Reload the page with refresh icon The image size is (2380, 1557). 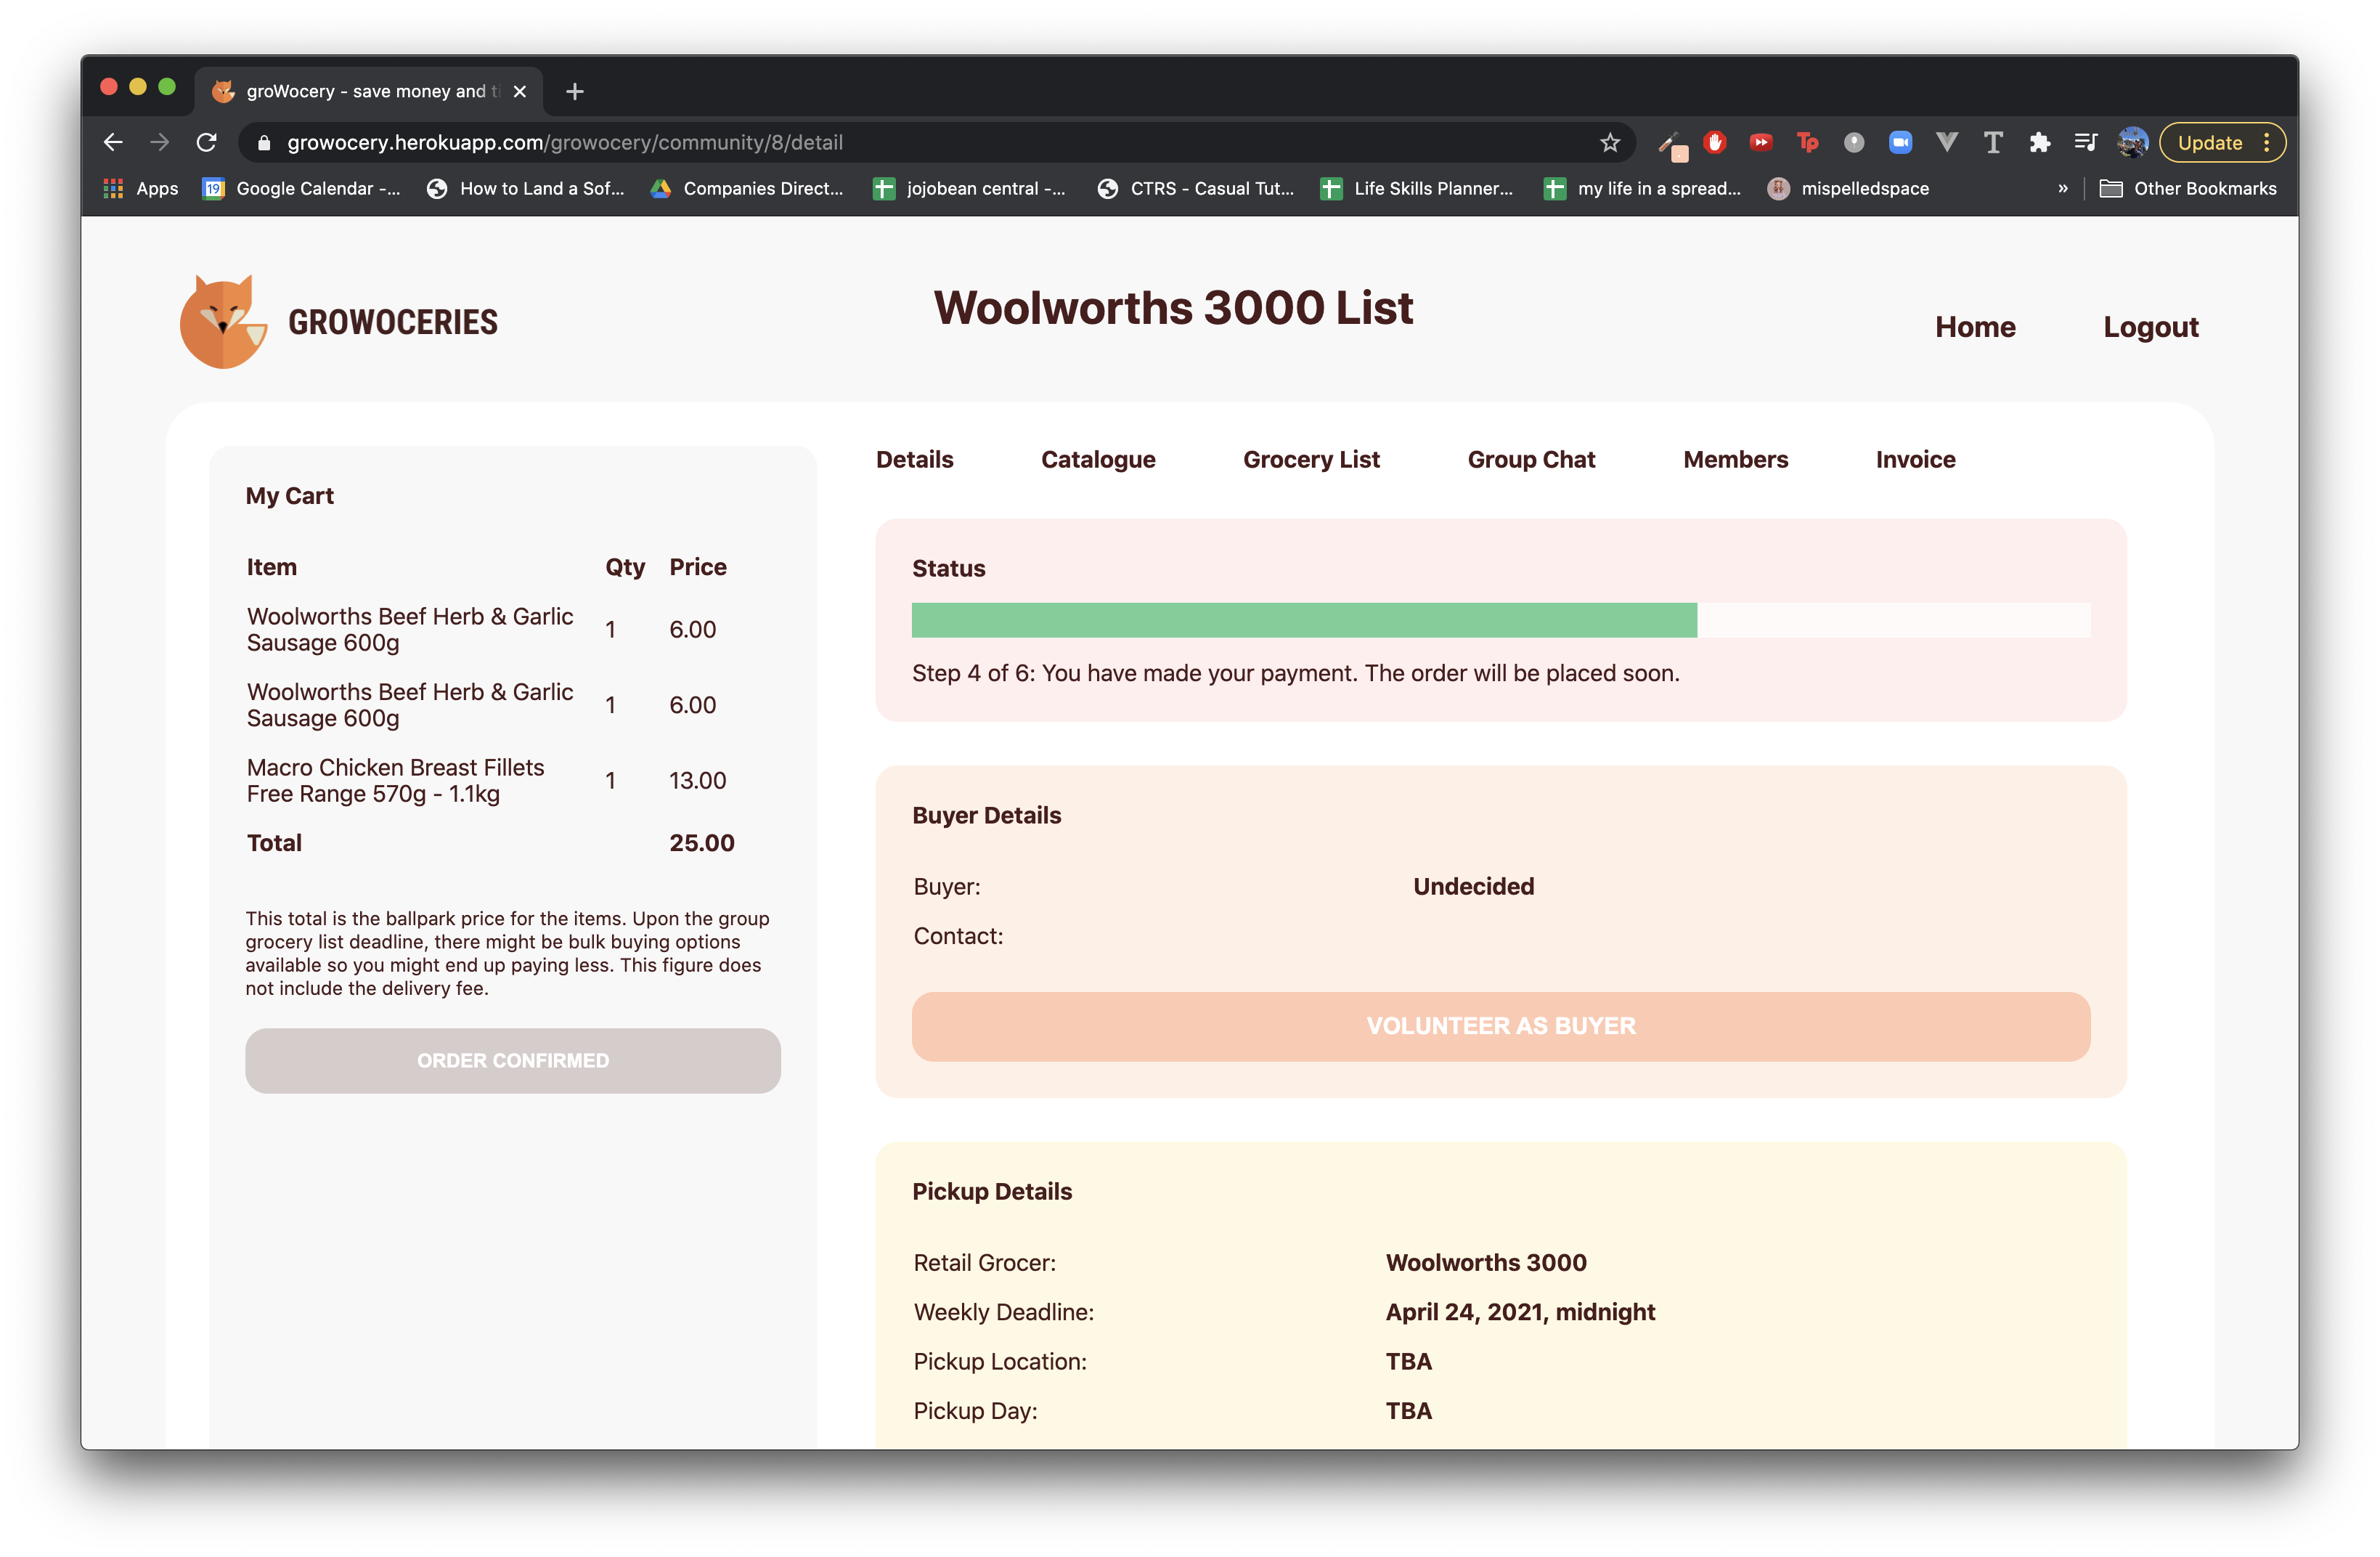pyautogui.click(x=207, y=143)
